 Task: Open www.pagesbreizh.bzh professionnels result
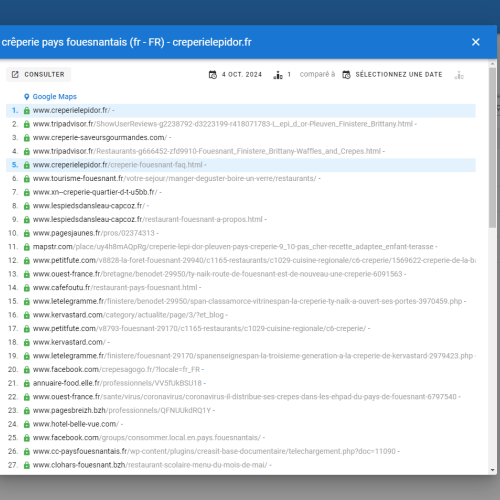tap(122, 411)
